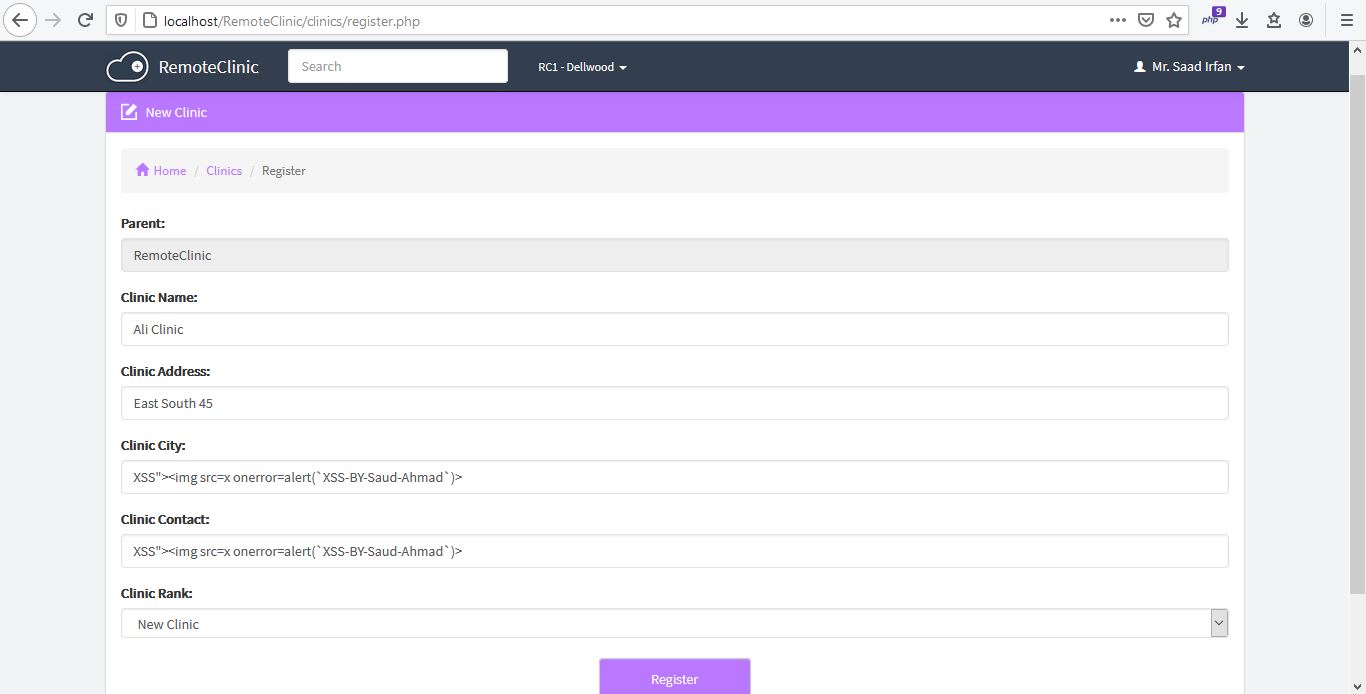Submit the form with the Register button
The height and width of the screenshot is (694, 1366).
[x=674, y=677]
